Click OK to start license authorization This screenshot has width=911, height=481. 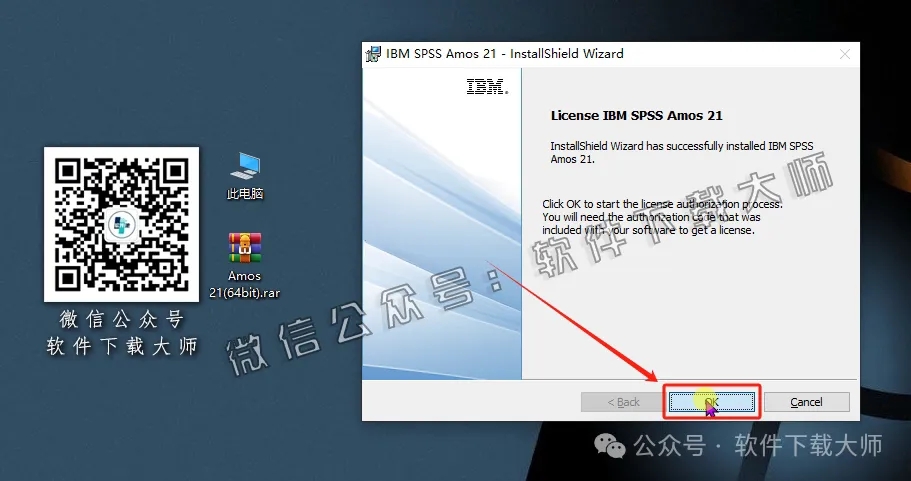coord(712,402)
